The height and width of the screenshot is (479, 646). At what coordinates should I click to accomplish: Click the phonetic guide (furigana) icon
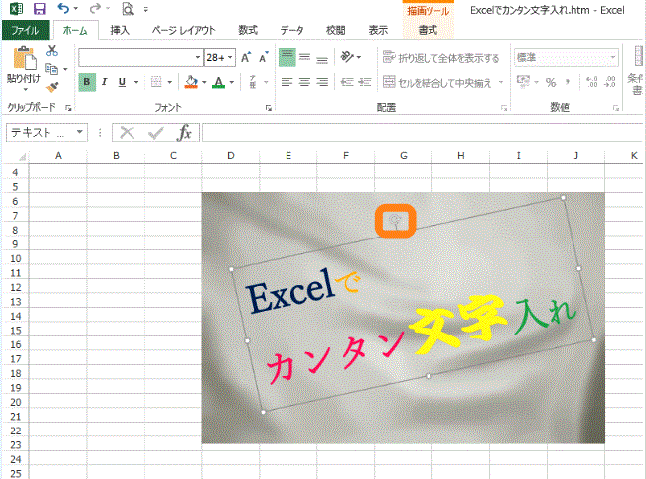[253, 82]
